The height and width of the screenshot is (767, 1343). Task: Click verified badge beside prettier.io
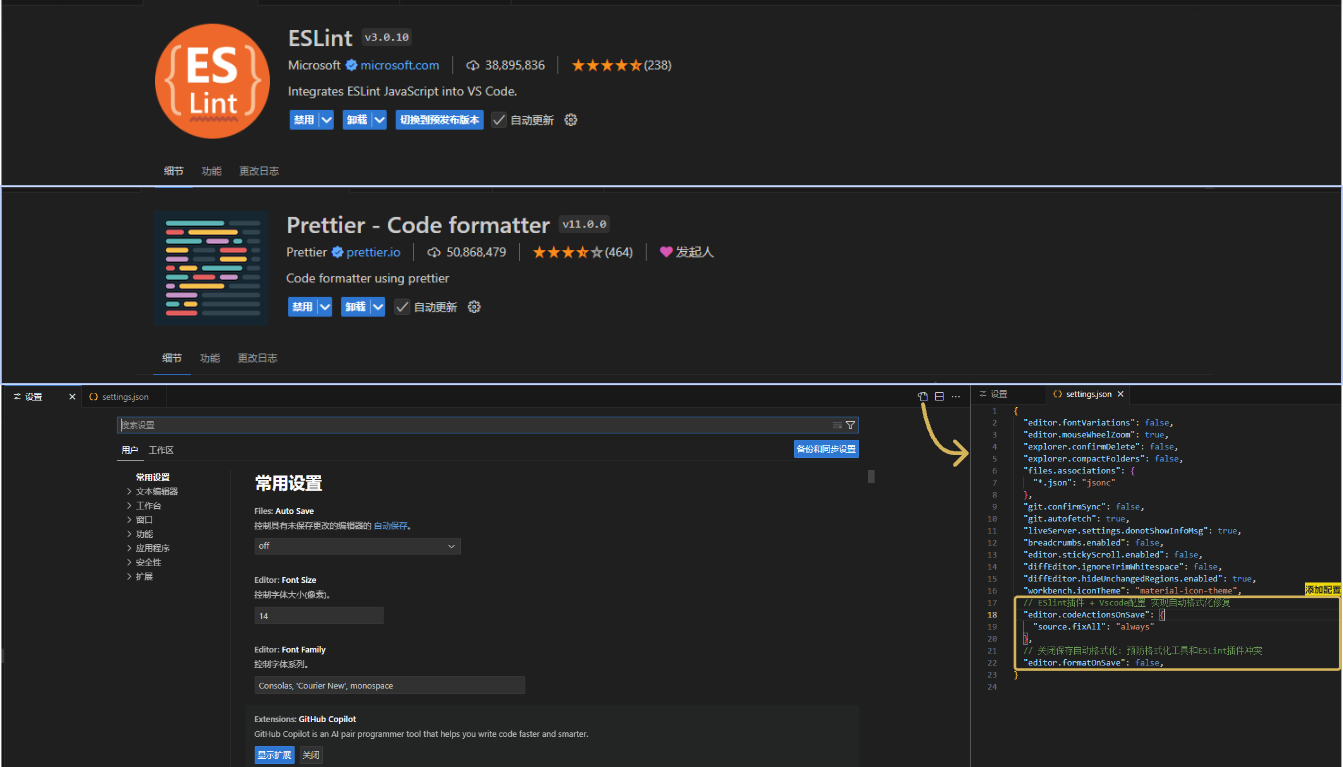(338, 252)
